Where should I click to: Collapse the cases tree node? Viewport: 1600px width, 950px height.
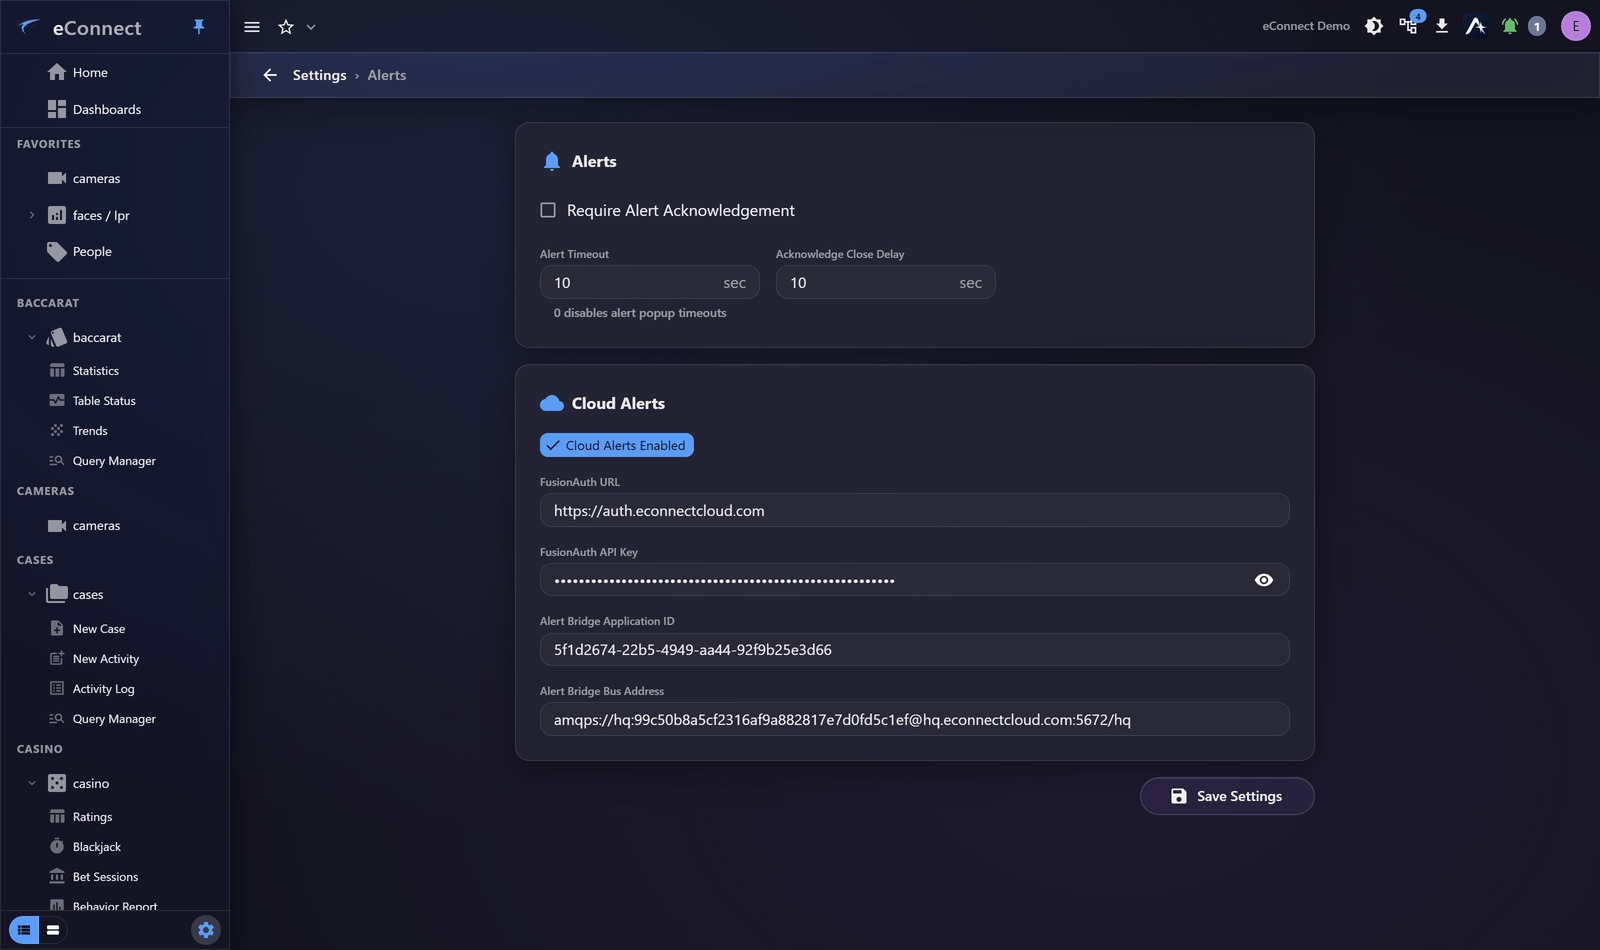coord(32,594)
